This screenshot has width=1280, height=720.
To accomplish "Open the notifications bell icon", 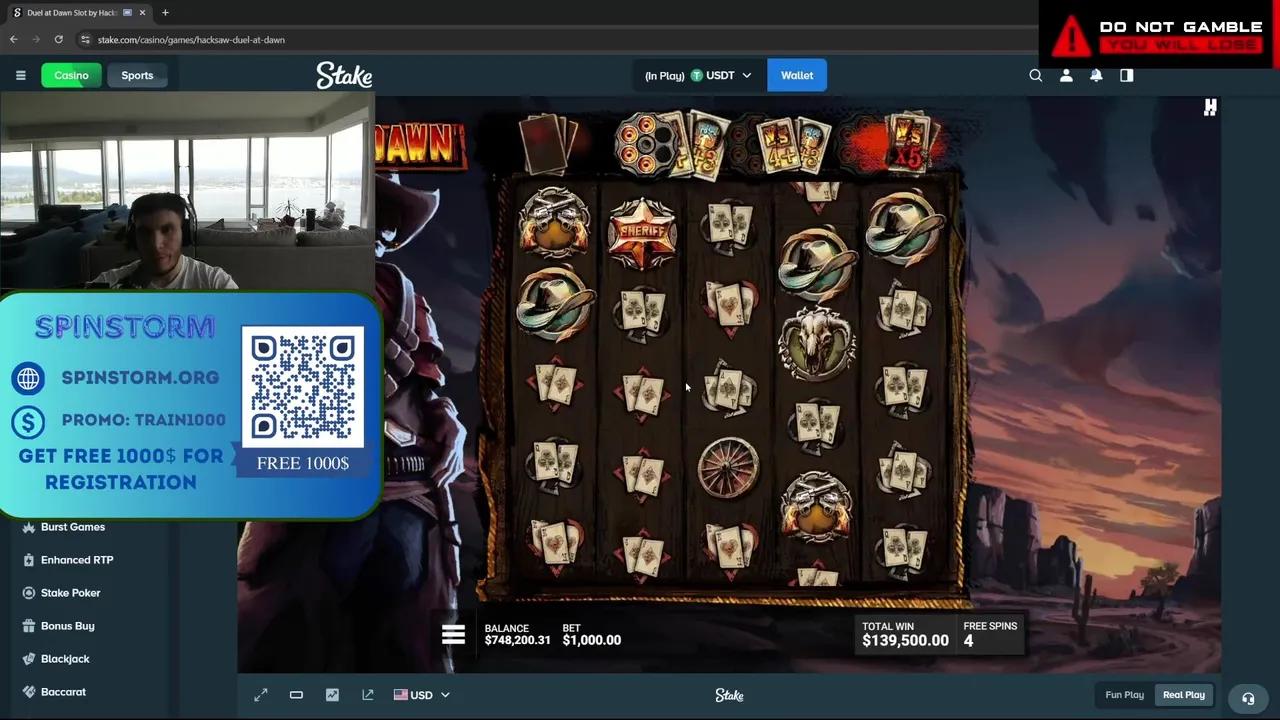I will 1096,75.
